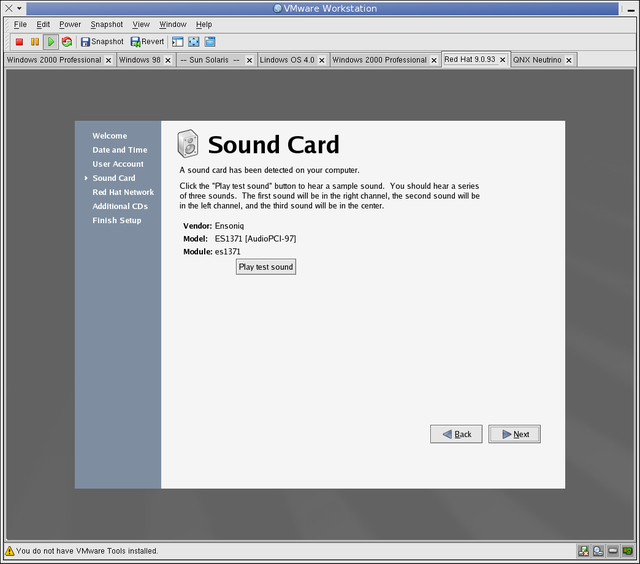
Task: Click the Revert toolbar button
Action: 147,42
